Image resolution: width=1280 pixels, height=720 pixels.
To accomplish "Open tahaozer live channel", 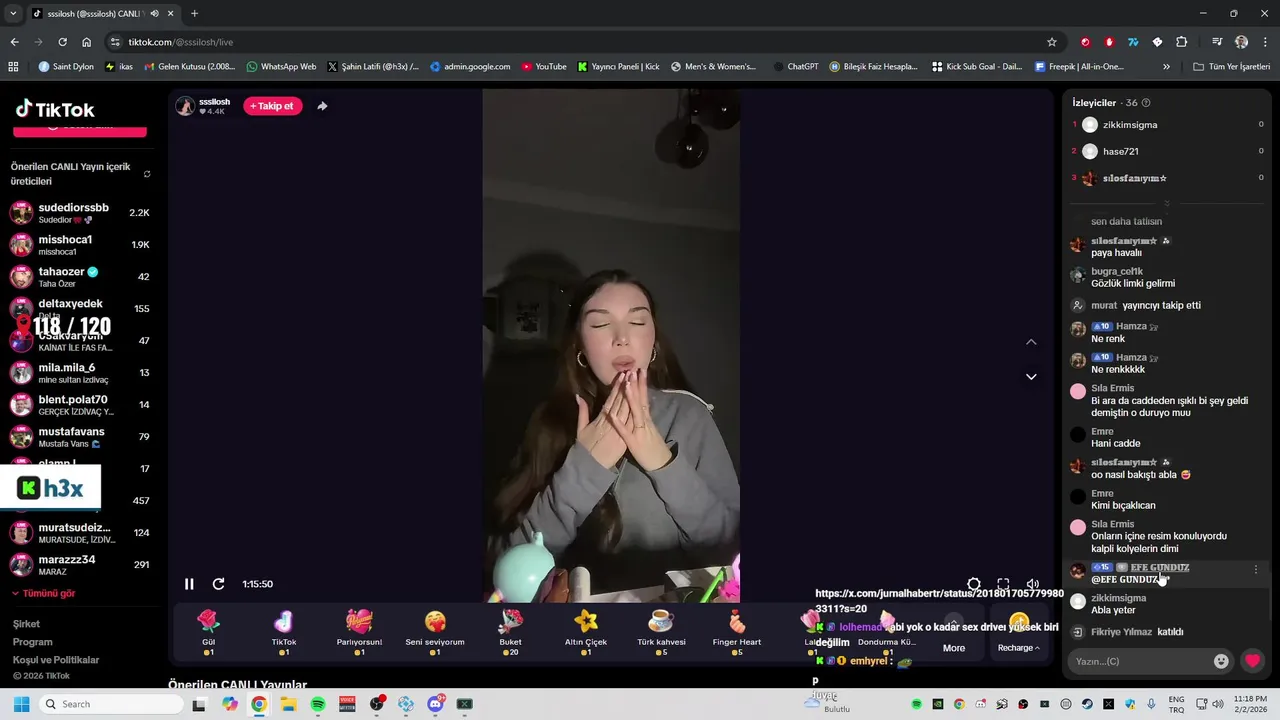I will pos(79,277).
